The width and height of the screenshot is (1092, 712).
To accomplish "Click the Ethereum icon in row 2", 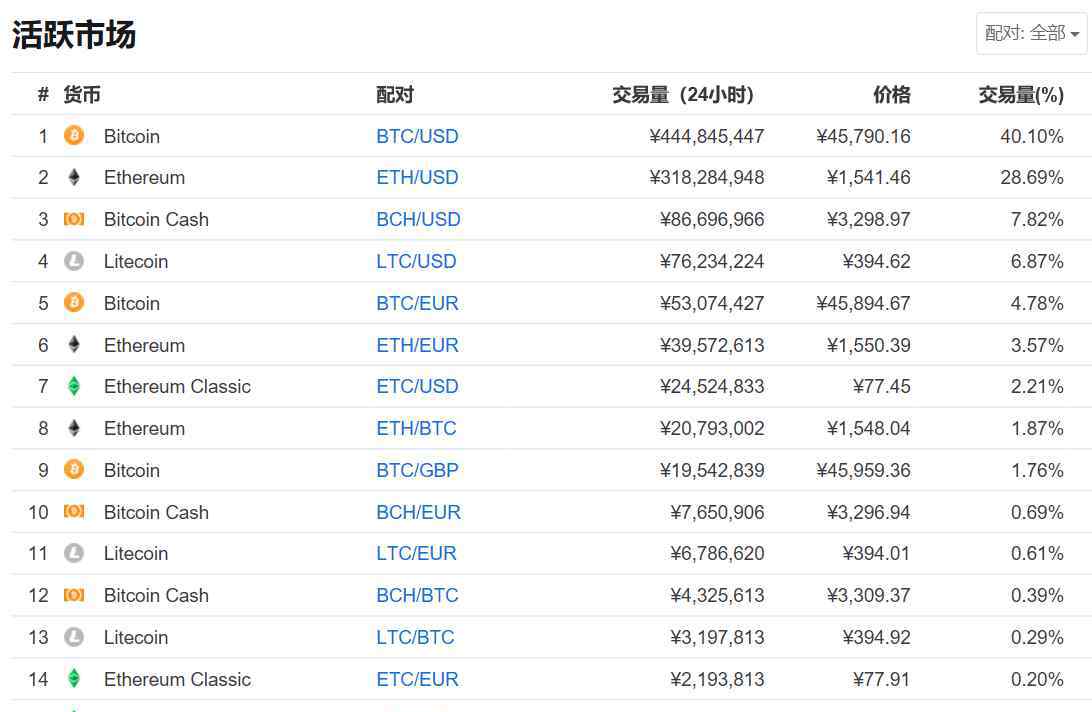I will 74,177.
